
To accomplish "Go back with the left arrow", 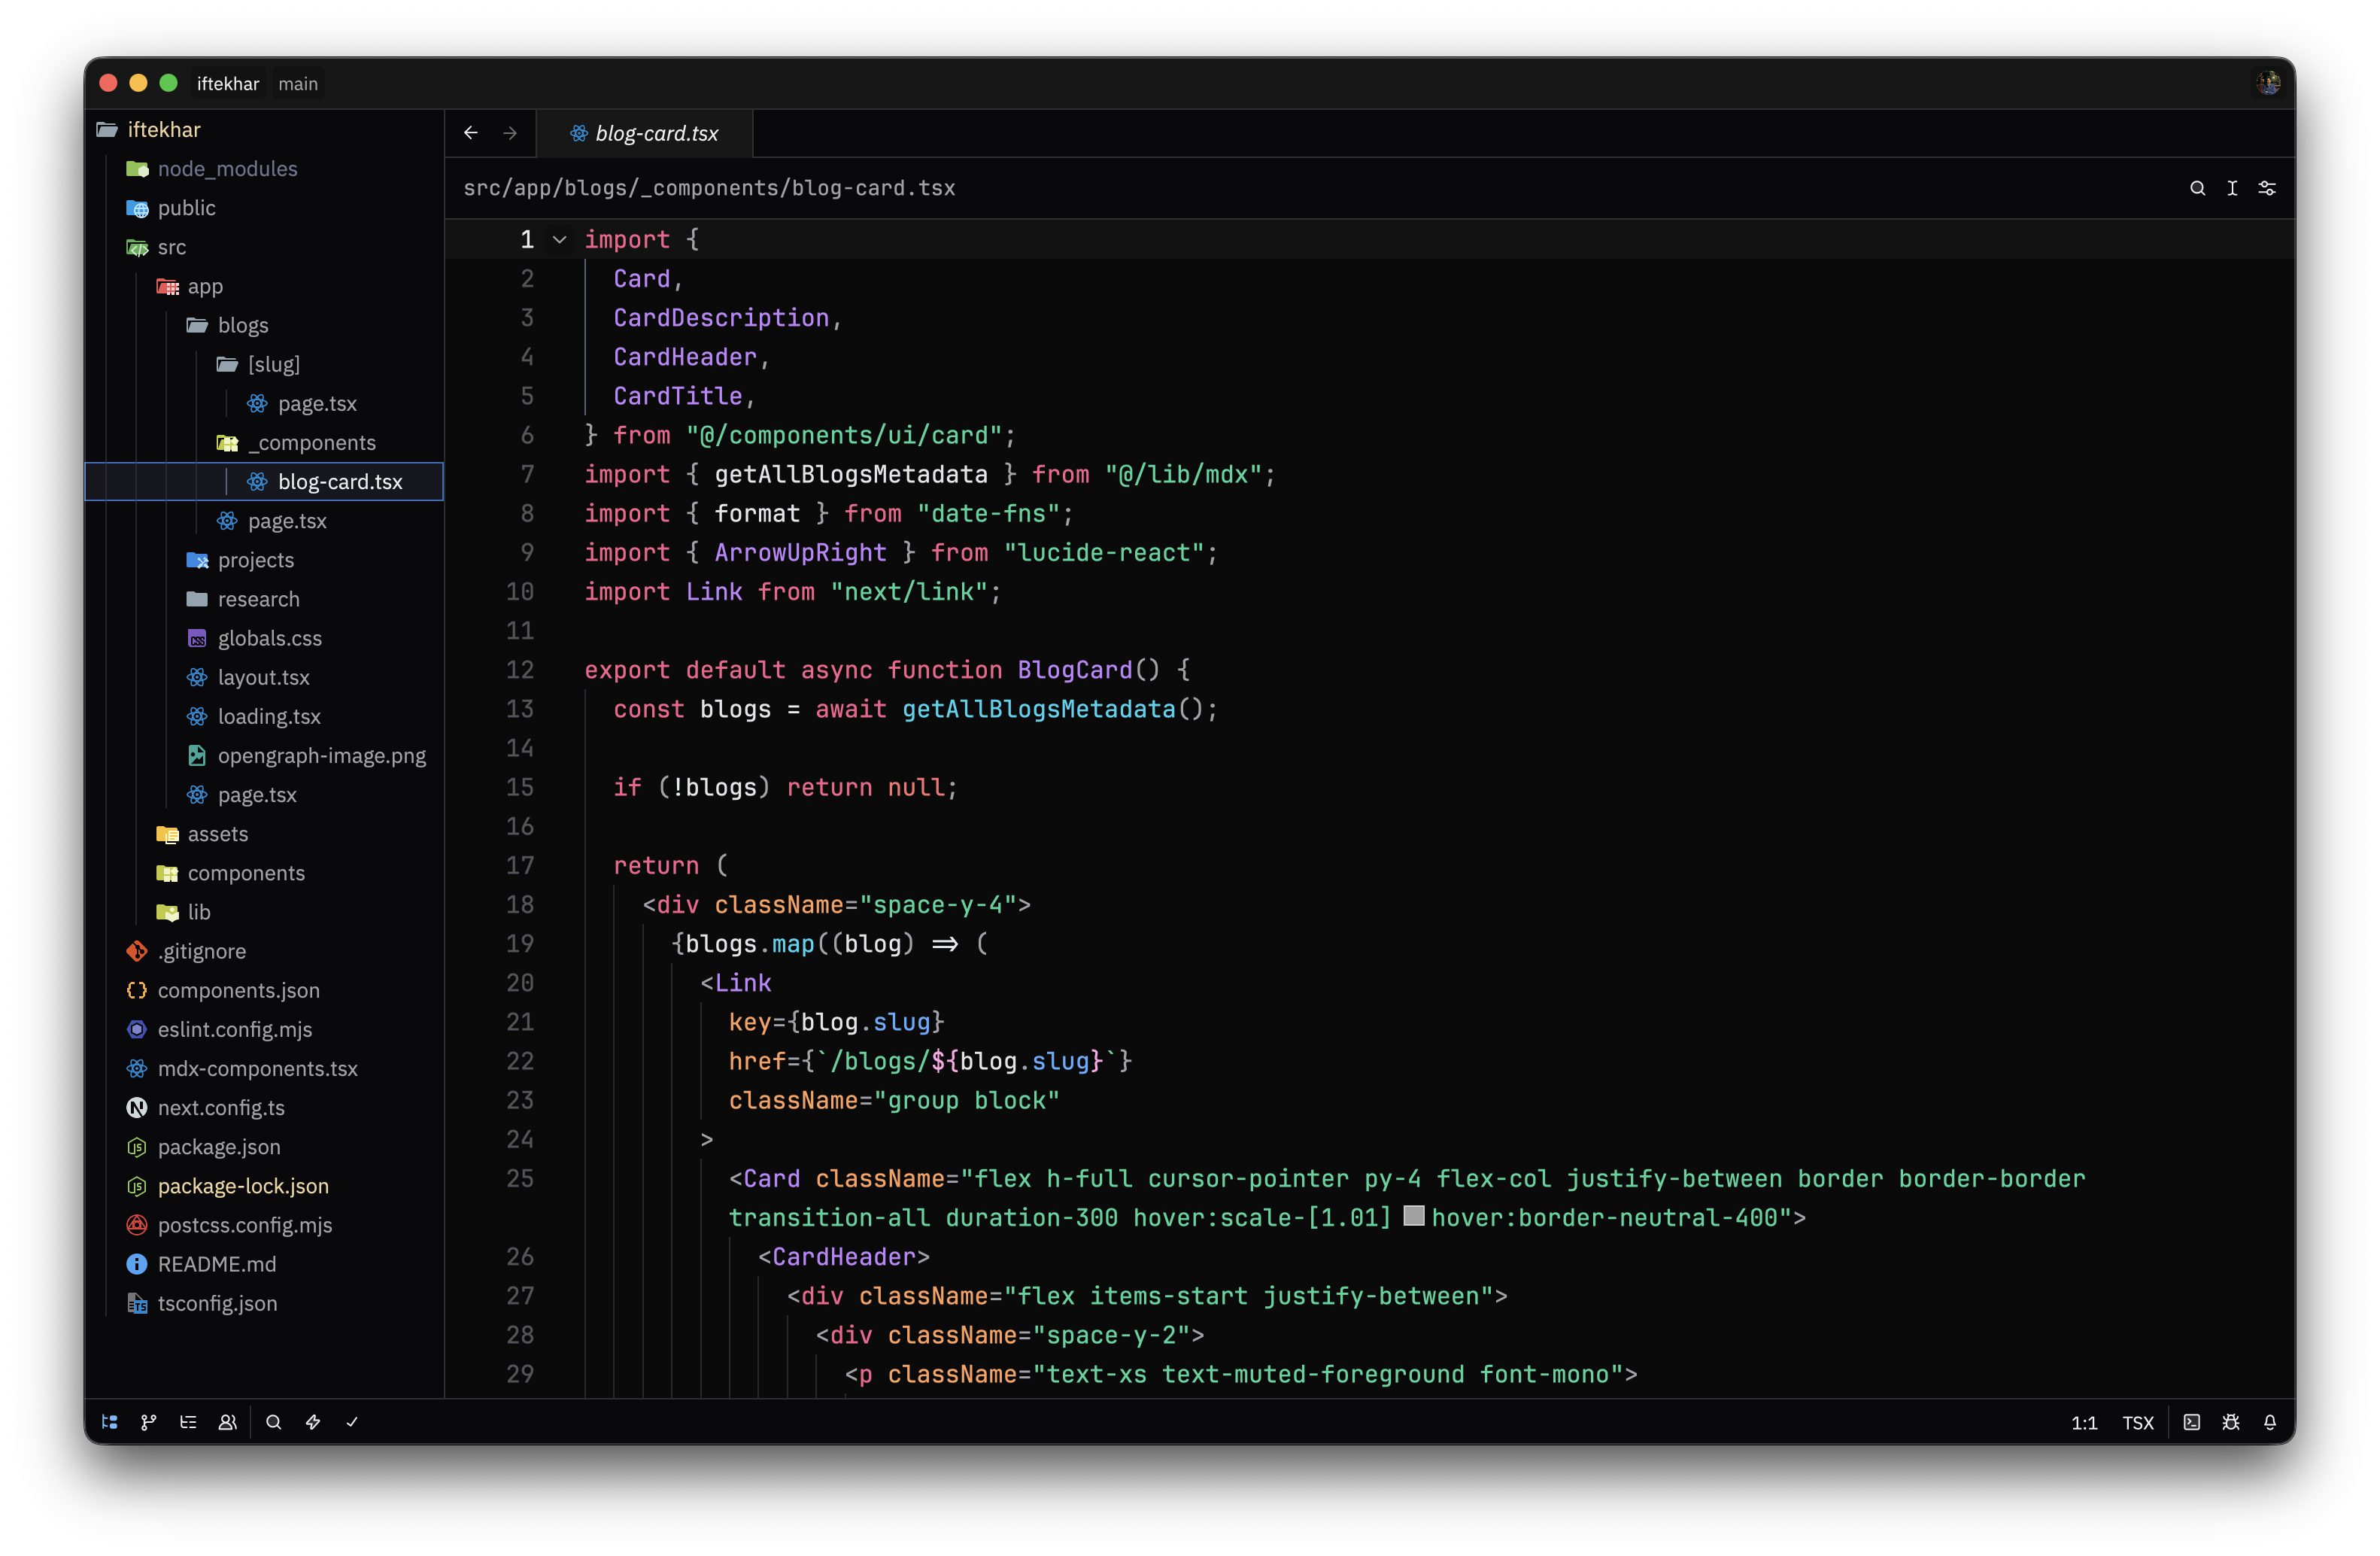I will point(471,133).
